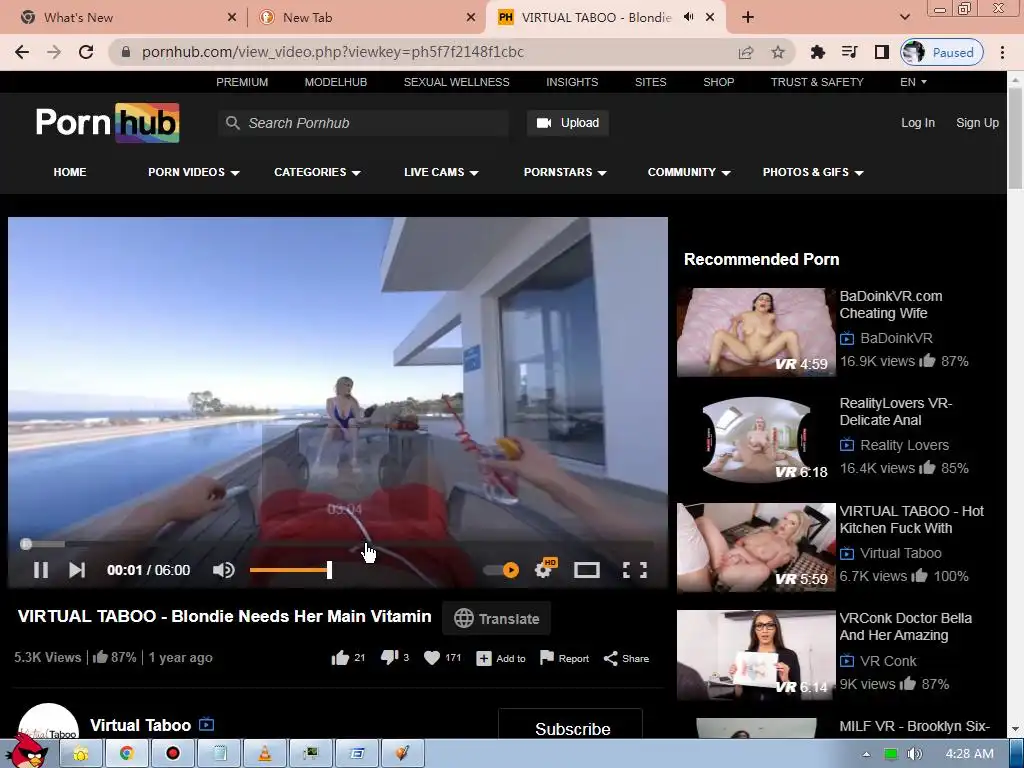Image resolution: width=1024 pixels, height=768 pixels.
Task: Open the BaDoinkVR channel link in sidebar
Action: click(x=896, y=338)
